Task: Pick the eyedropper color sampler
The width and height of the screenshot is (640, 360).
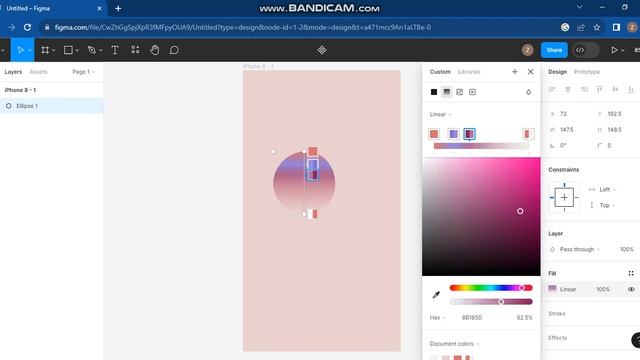Action: [436, 294]
